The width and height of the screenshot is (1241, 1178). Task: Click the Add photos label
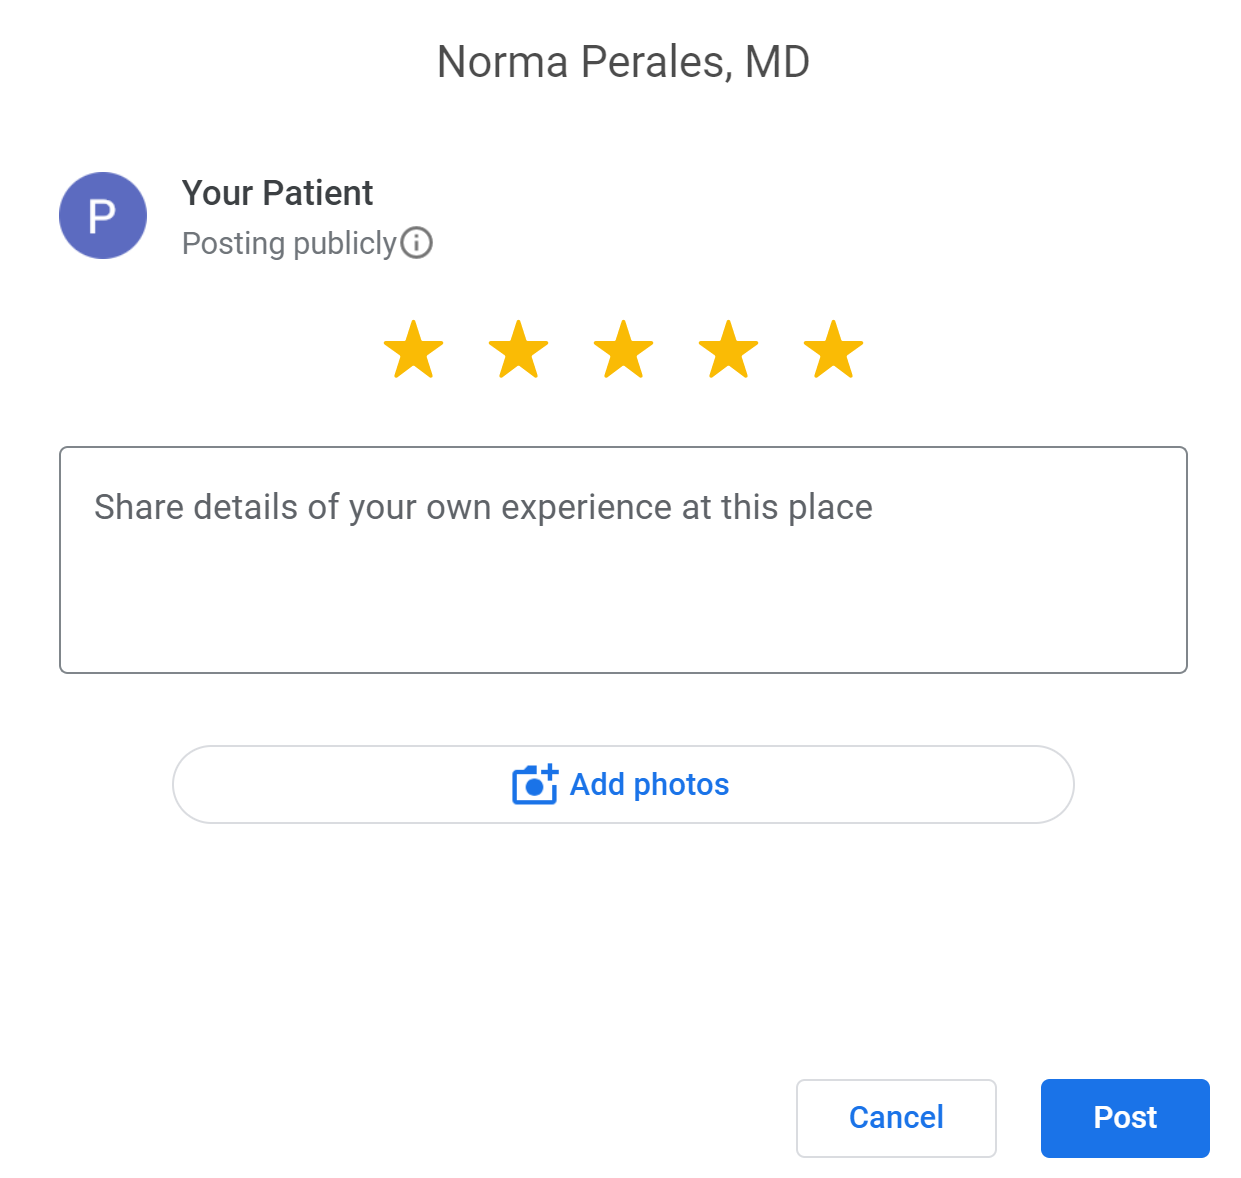tap(650, 785)
